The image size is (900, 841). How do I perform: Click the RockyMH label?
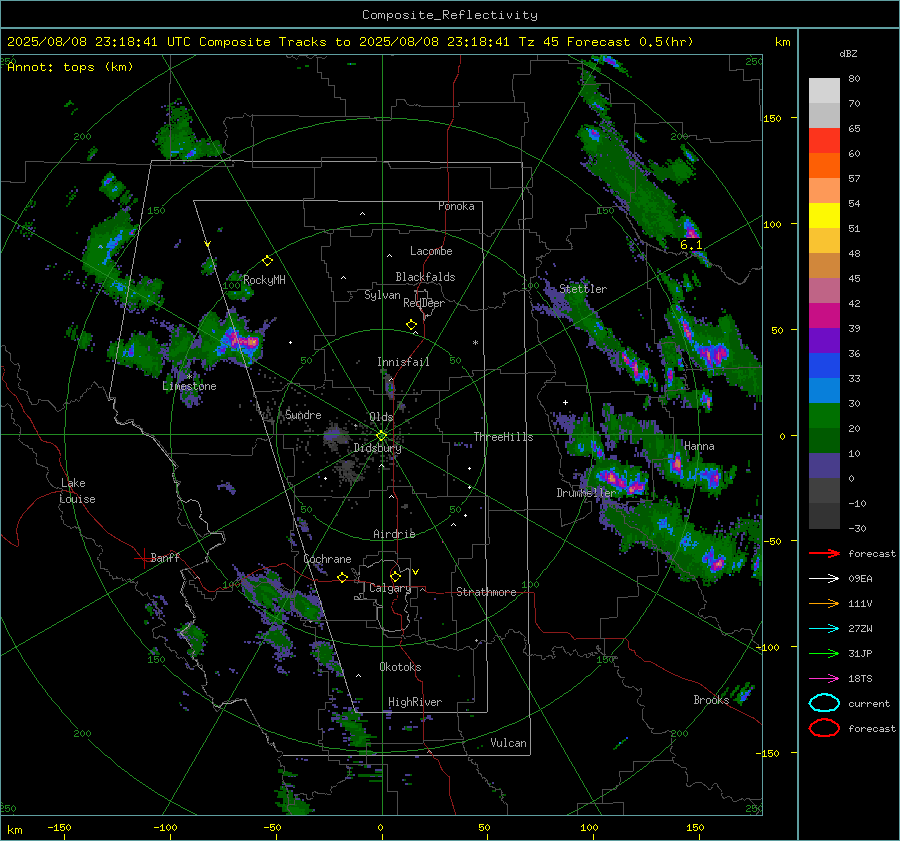[264, 280]
